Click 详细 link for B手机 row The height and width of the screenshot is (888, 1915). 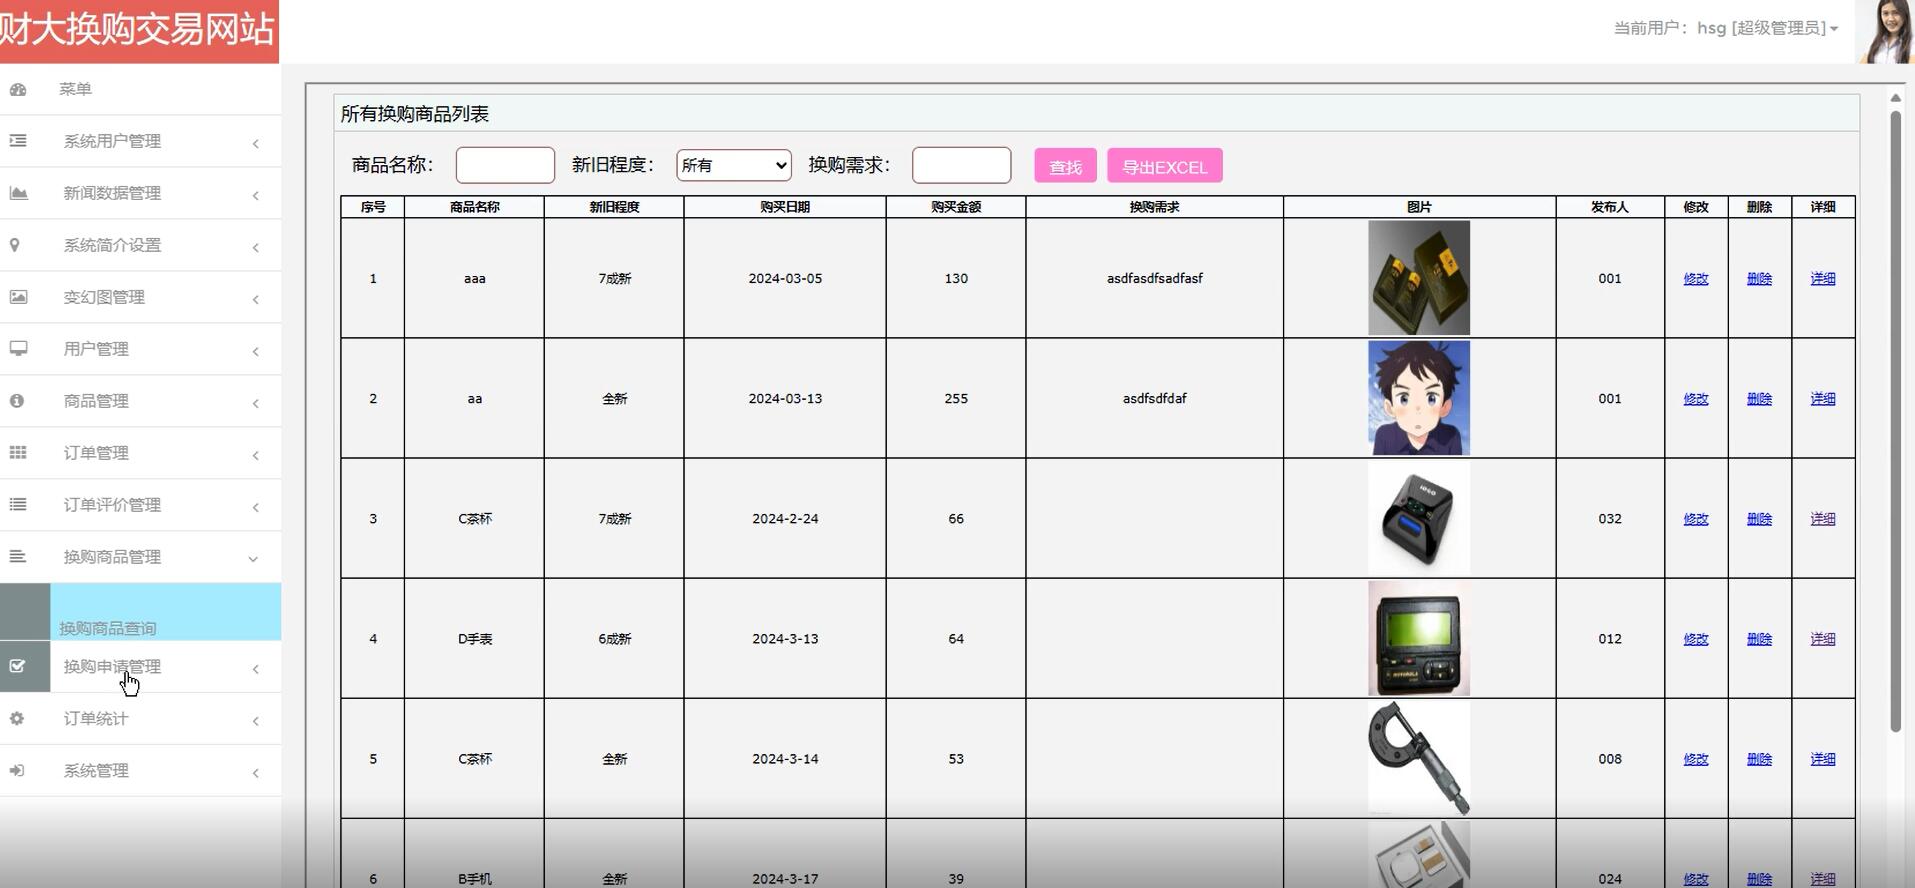point(1823,879)
